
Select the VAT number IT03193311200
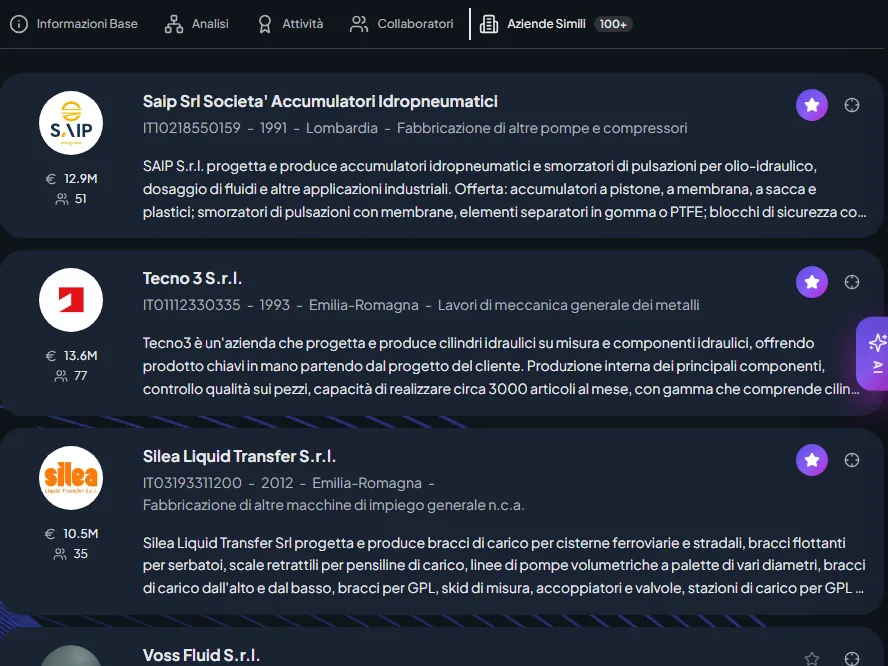(x=192, y=483)
